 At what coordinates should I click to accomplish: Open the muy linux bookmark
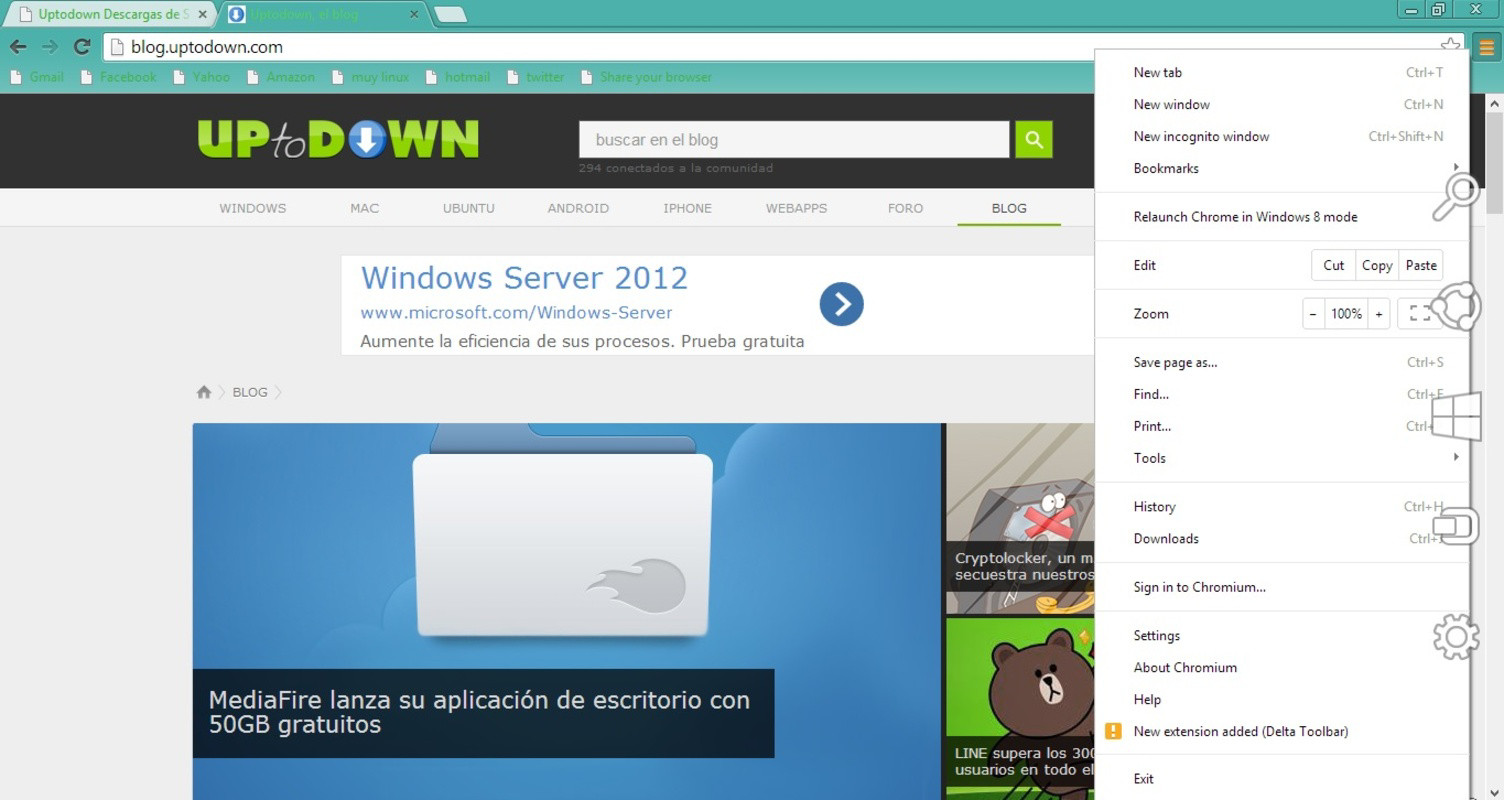tap(370, 77)
